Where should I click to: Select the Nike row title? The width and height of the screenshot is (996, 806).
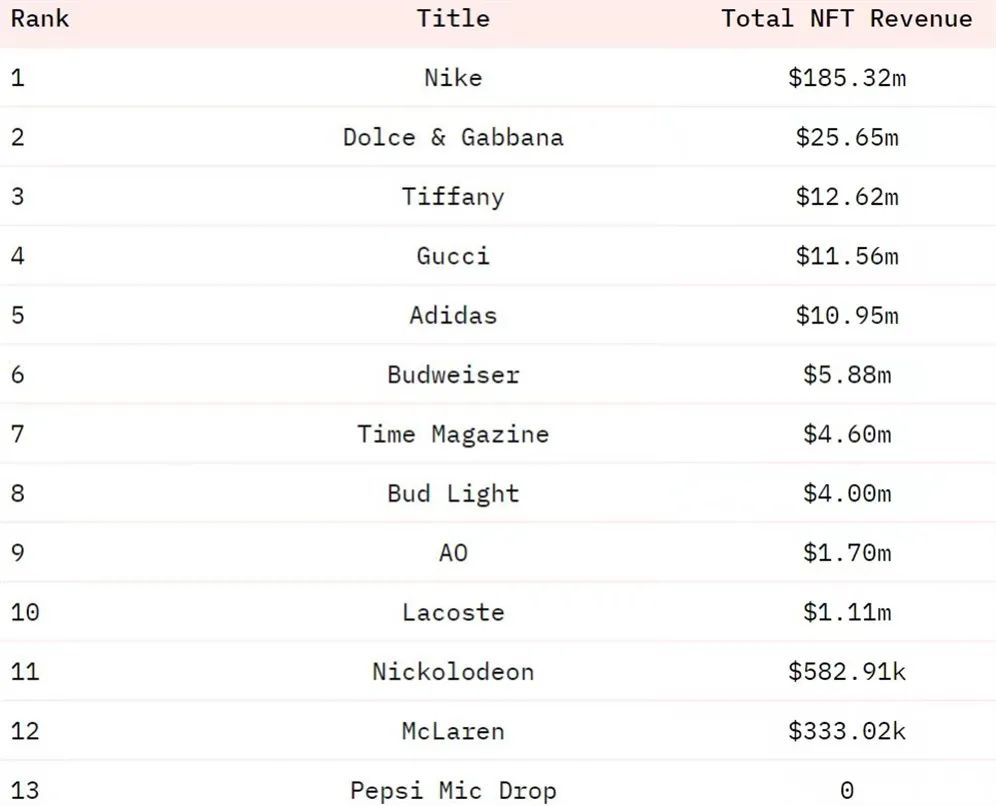click(x=453, y=78)
